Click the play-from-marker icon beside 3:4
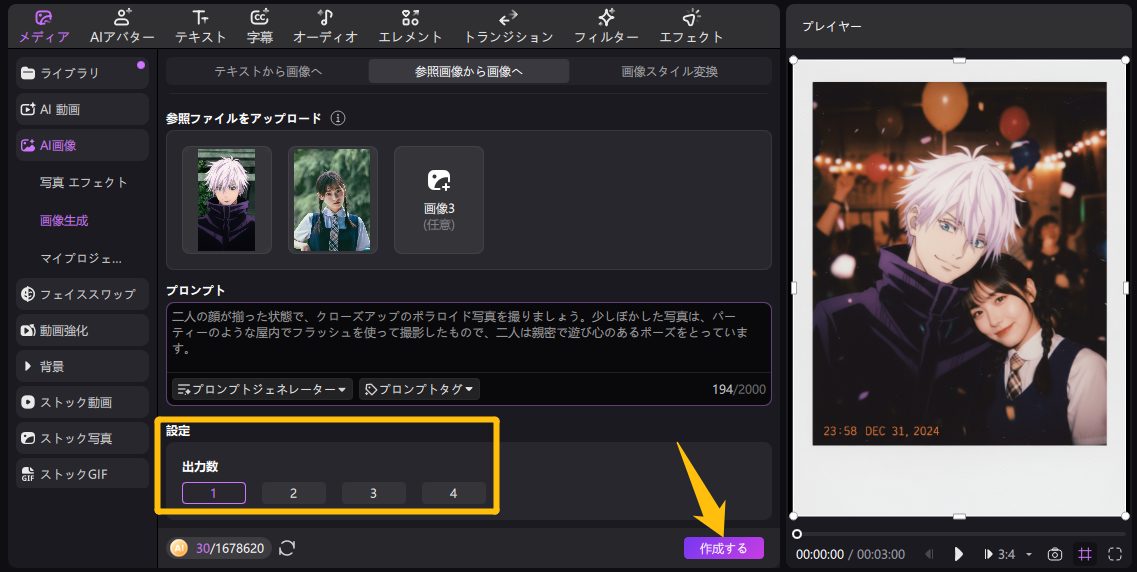Screen dimensions: 1137x572 (x=988, y=555)
